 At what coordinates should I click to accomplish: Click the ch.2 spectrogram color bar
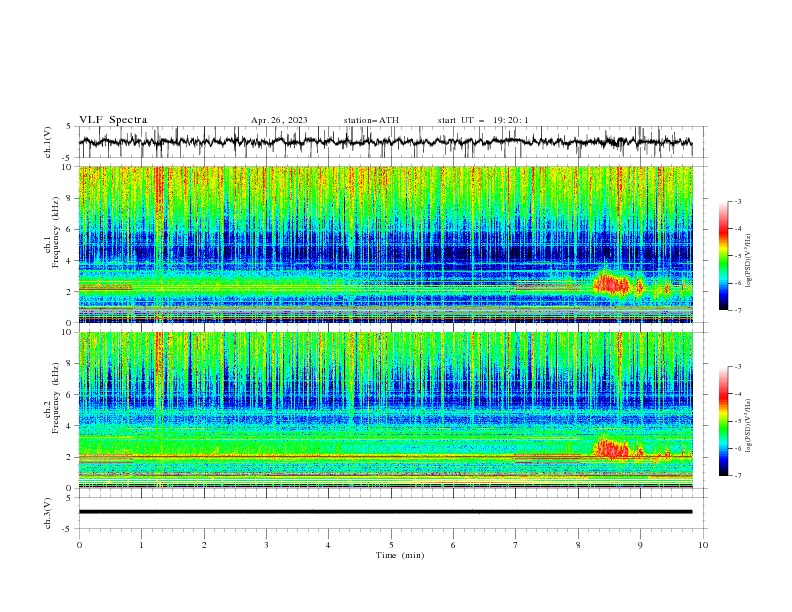pyautogui.click(x=724, y=421)
